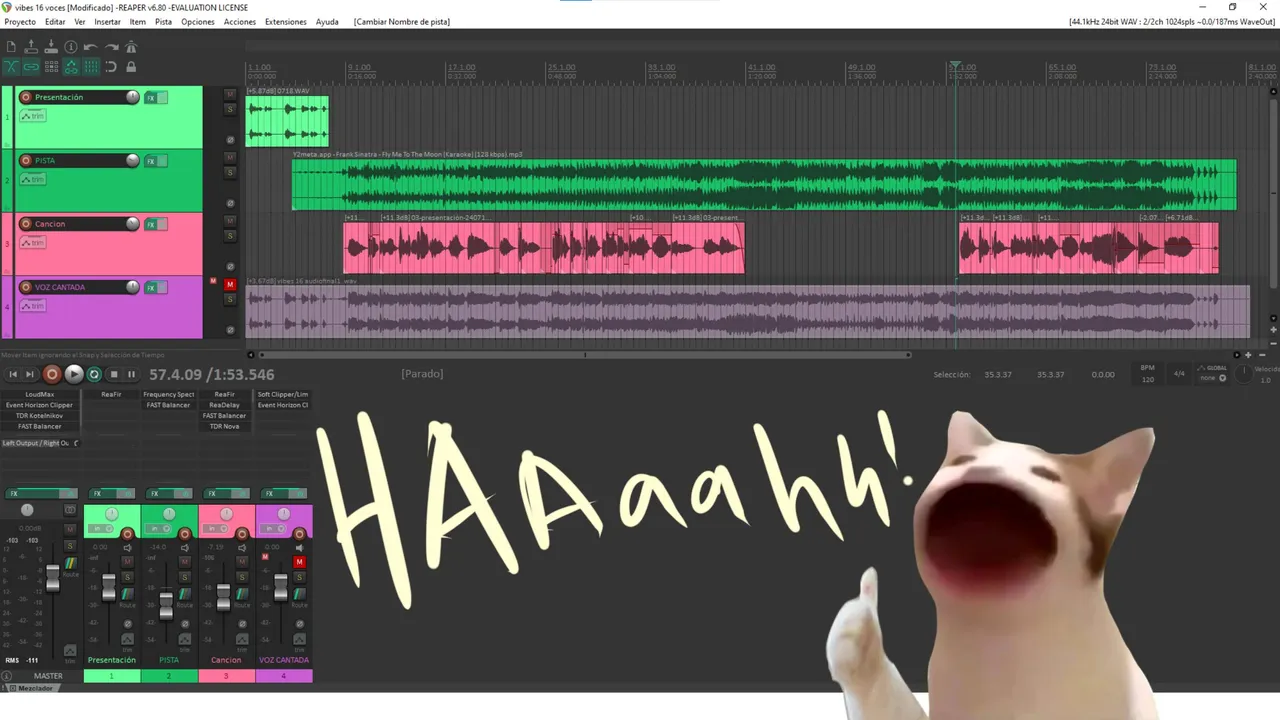Image resolution: width=1280 pixels, height=720 pixels.
Task: Invert phase on PISTA track panel
Action: tap(230, 203)
